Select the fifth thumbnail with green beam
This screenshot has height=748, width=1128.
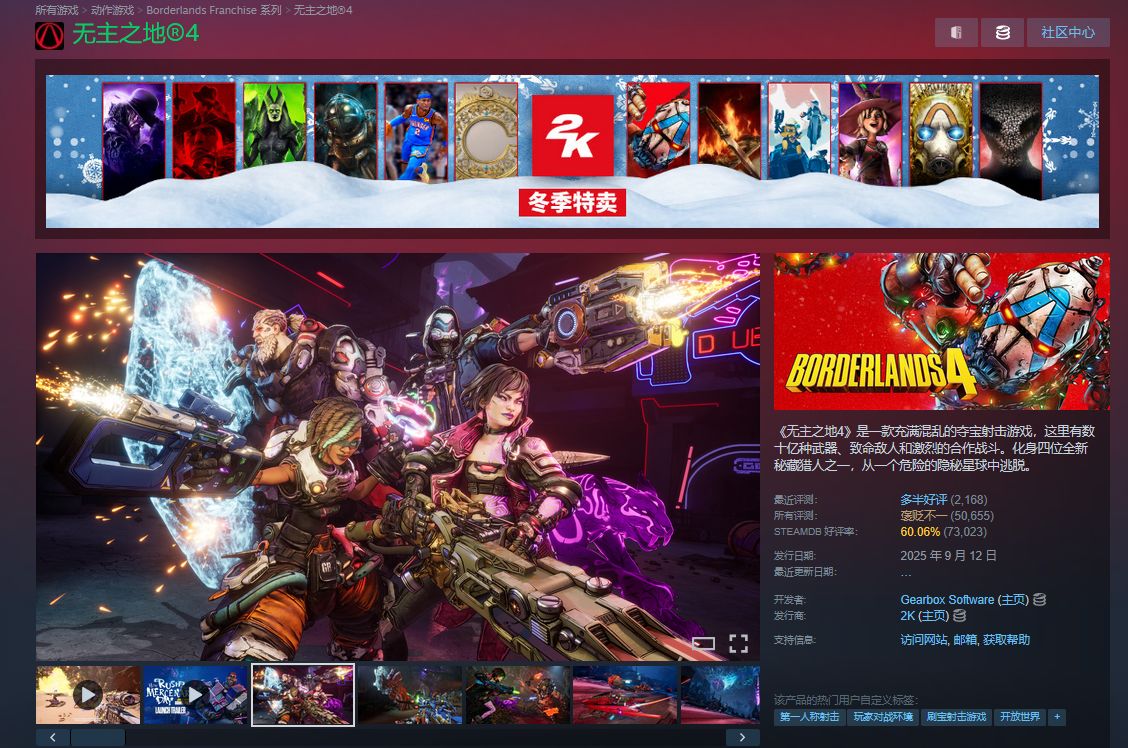pyautogui.click(x=518, y=695)
